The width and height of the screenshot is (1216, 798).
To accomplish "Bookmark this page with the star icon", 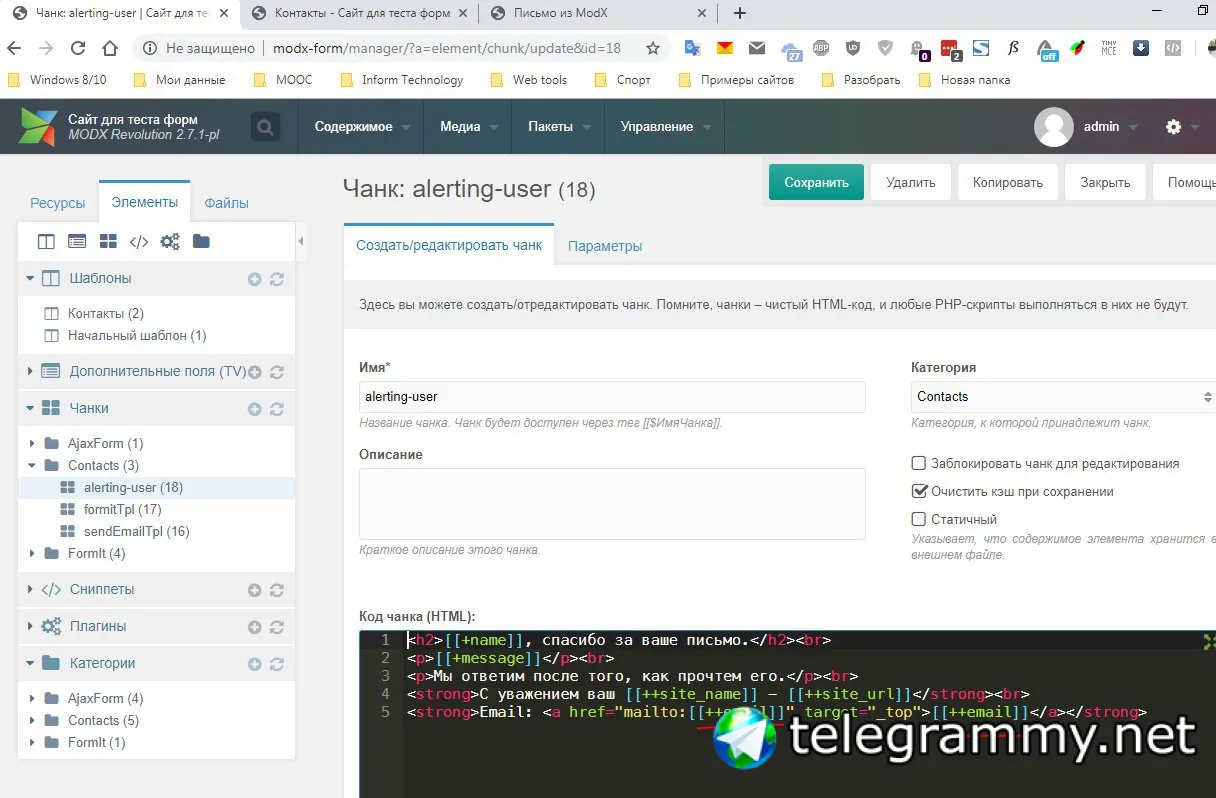I will tap(653, 48).
